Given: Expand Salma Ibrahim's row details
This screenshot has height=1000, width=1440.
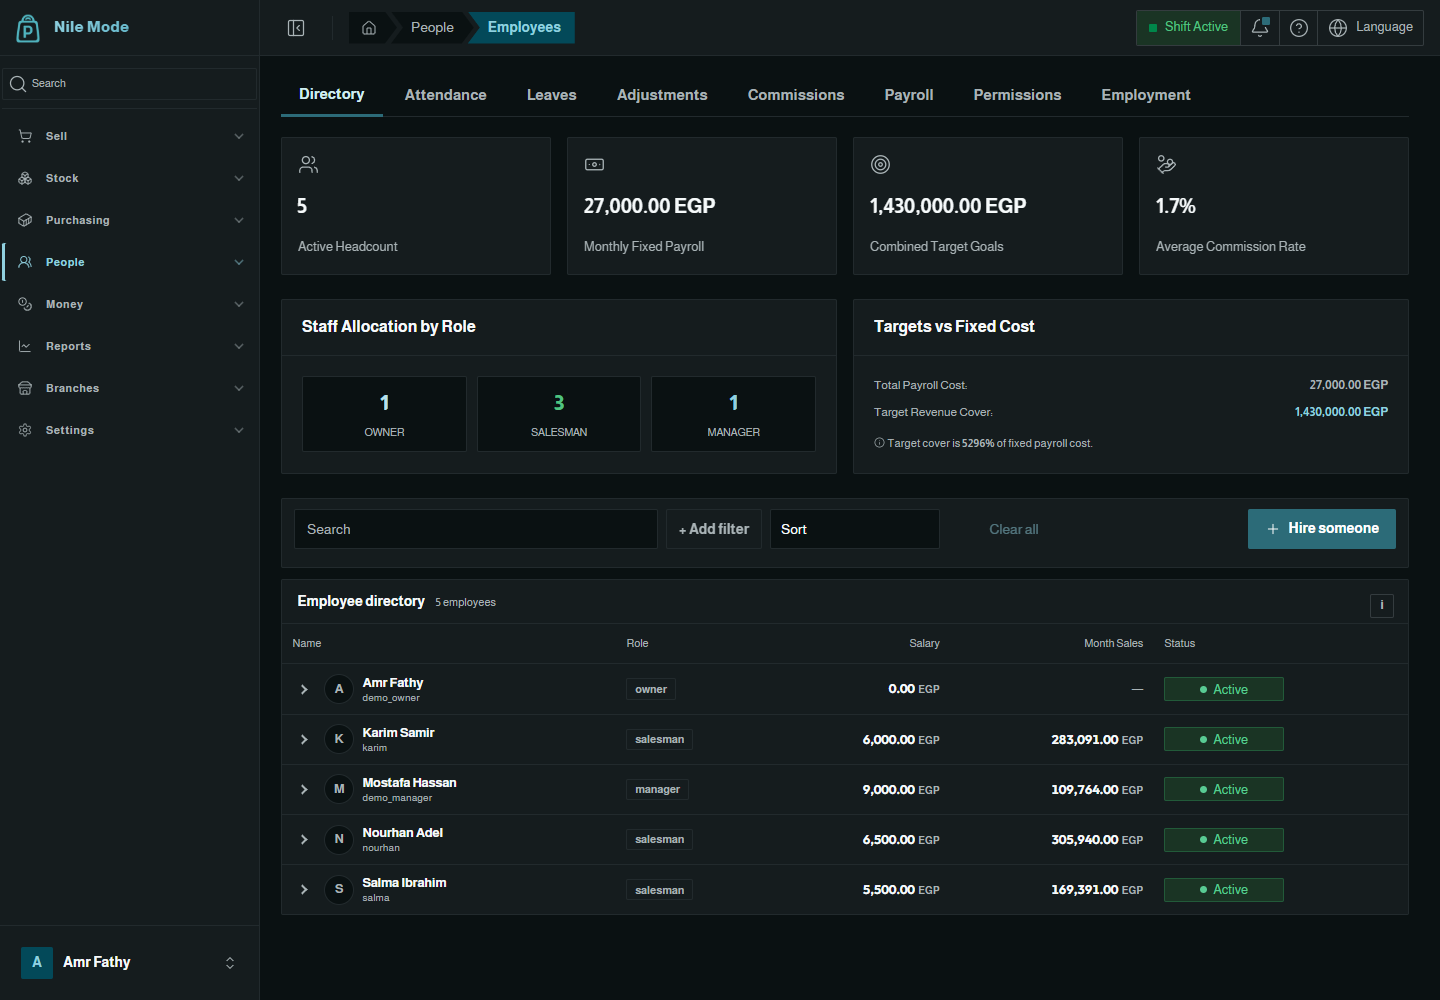Looking at the screenshot, I should [304, 890].
